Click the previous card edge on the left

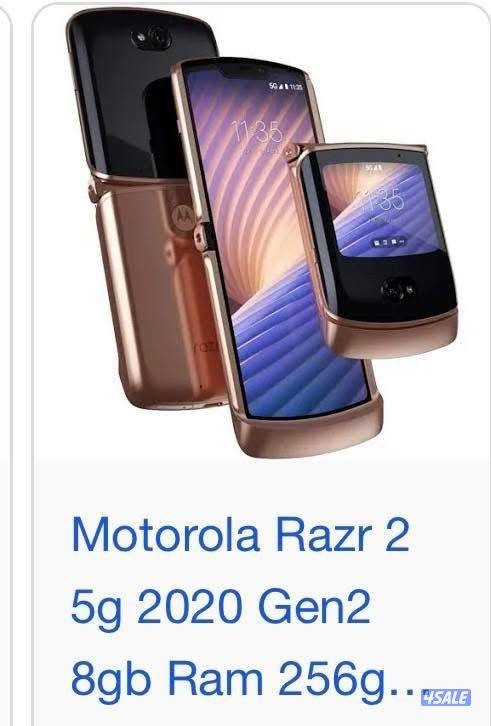[6, 363]
